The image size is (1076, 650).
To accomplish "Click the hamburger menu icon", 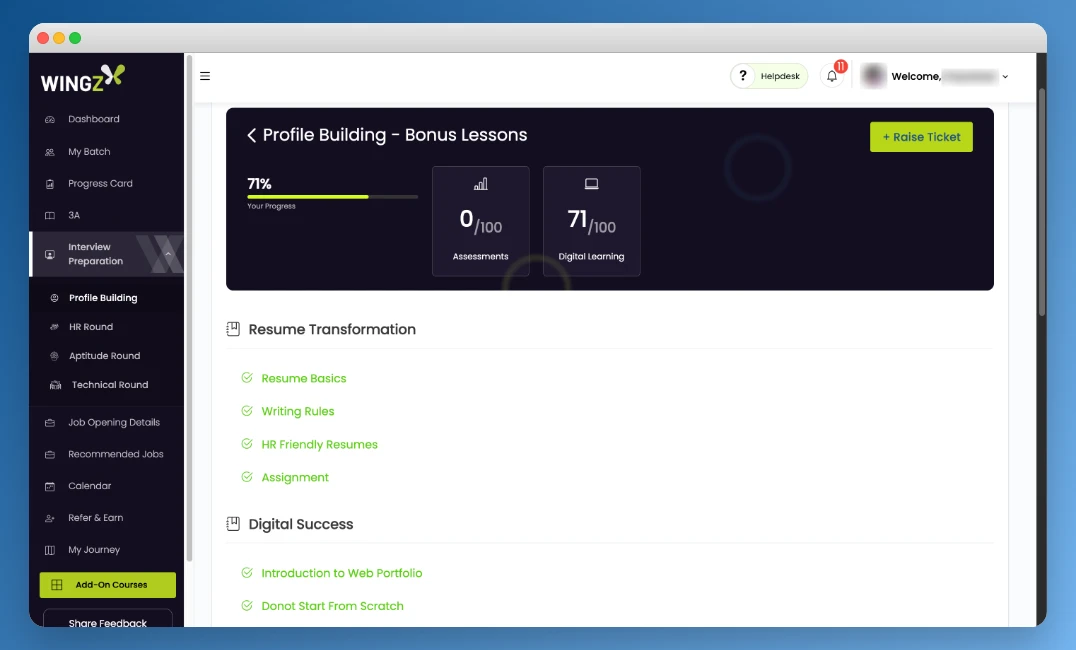I will click(x=205, y=76).
